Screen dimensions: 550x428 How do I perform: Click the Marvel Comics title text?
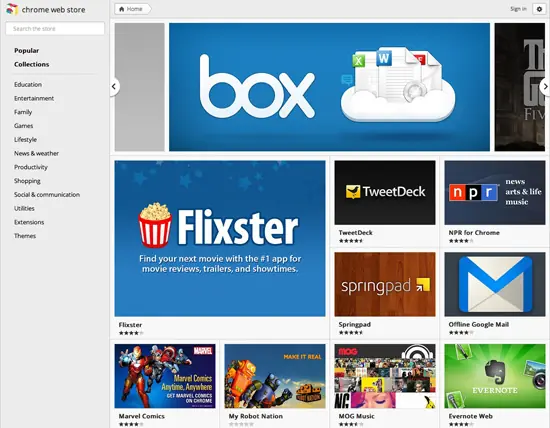pos(141,416)
